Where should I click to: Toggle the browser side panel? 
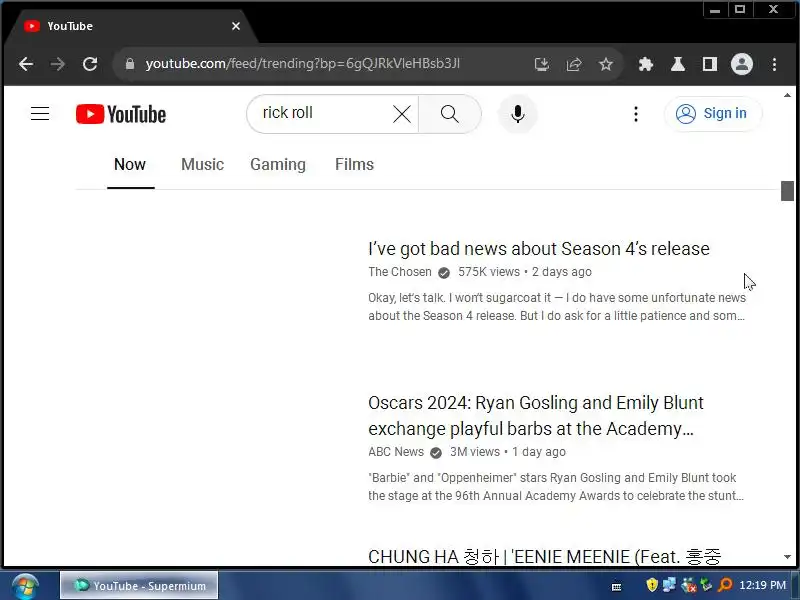click(710, 64)
